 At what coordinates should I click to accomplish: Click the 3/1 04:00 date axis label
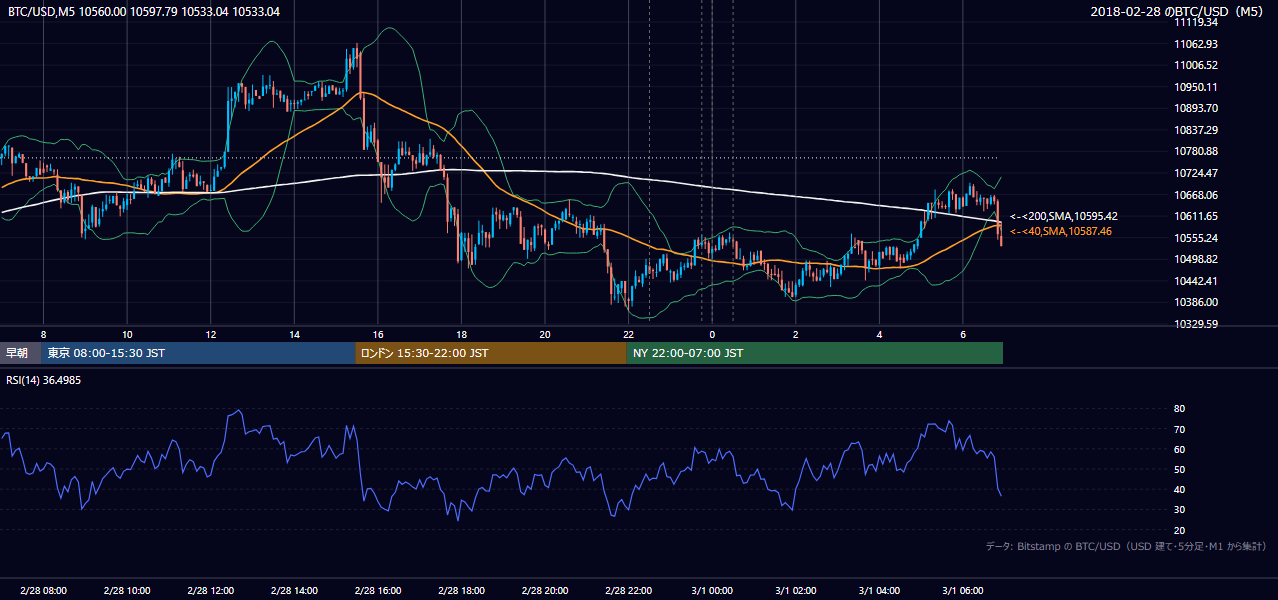pos(879,591)
